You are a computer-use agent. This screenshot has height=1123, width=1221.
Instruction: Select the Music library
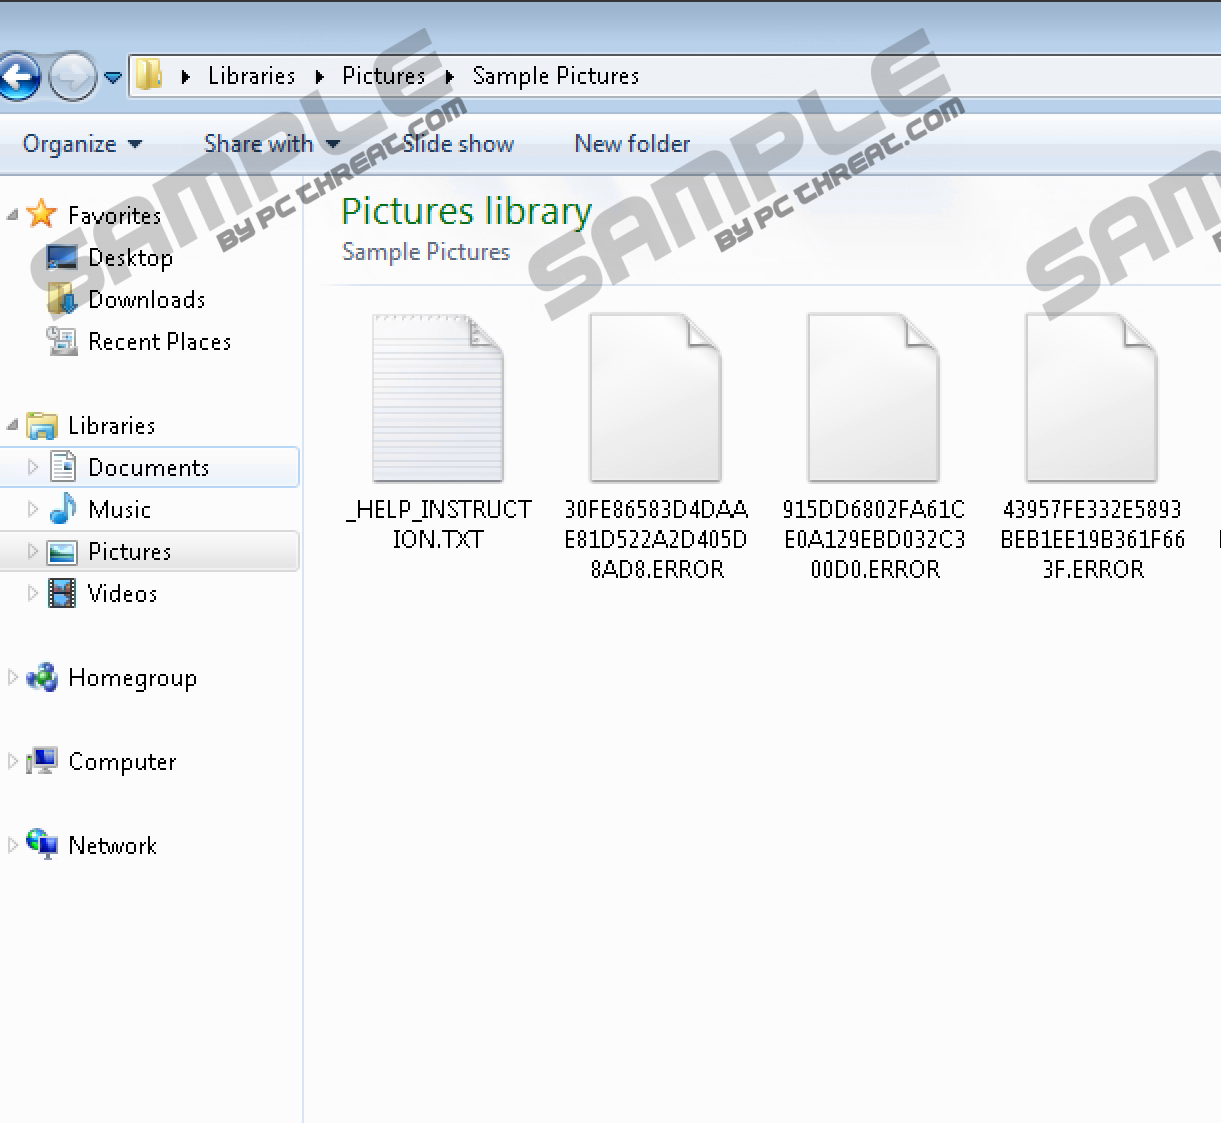tap(119, 510)
